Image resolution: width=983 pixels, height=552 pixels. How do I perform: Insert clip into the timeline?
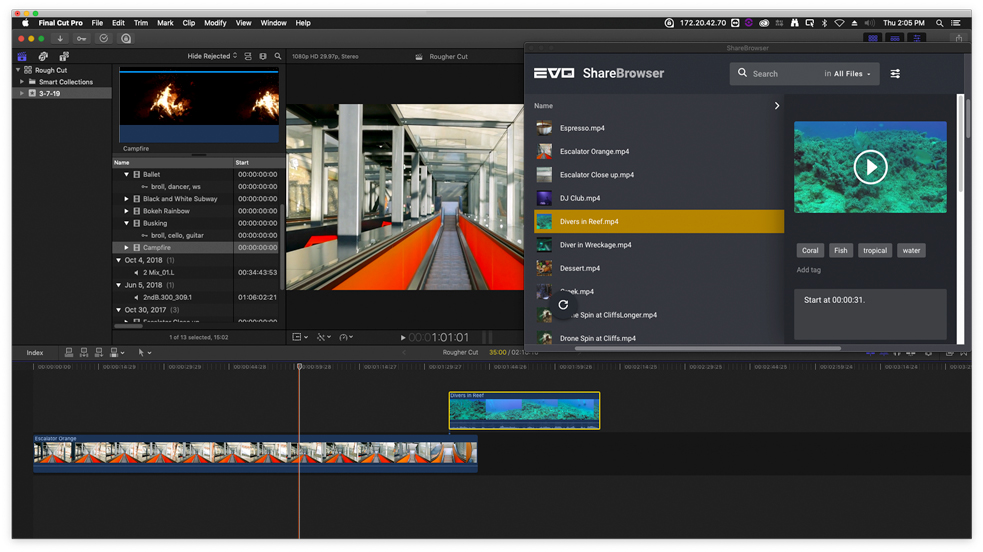[83, 353]
